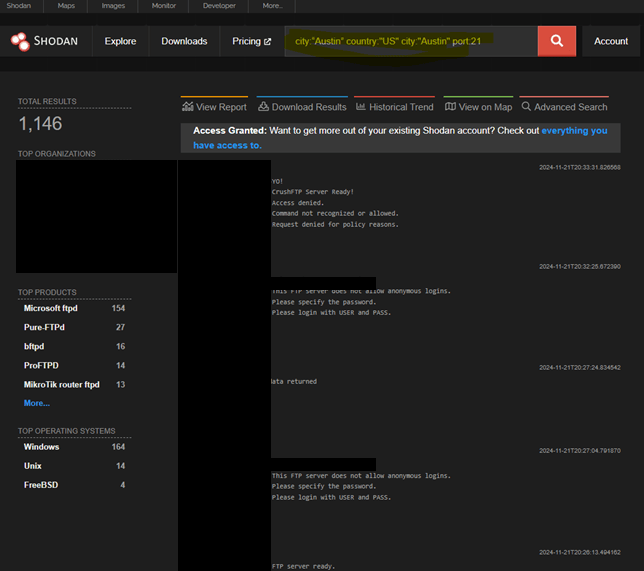Viewport: 644px width, 571px height.
Task: Filter by ProFTPD product
Action: pos(41,366)
